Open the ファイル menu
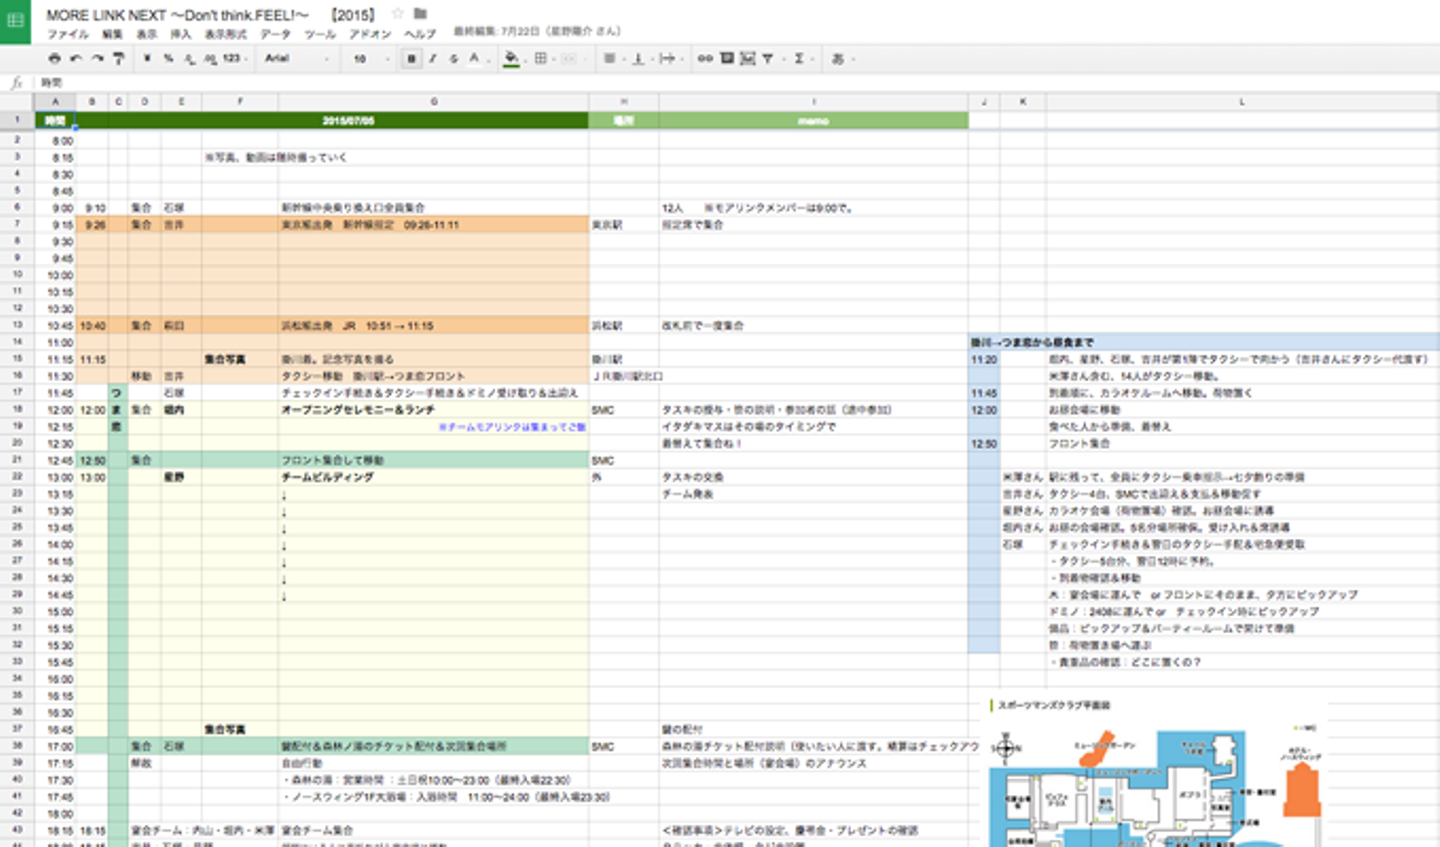The image size is (1440, 847). (x=67, y=34)
